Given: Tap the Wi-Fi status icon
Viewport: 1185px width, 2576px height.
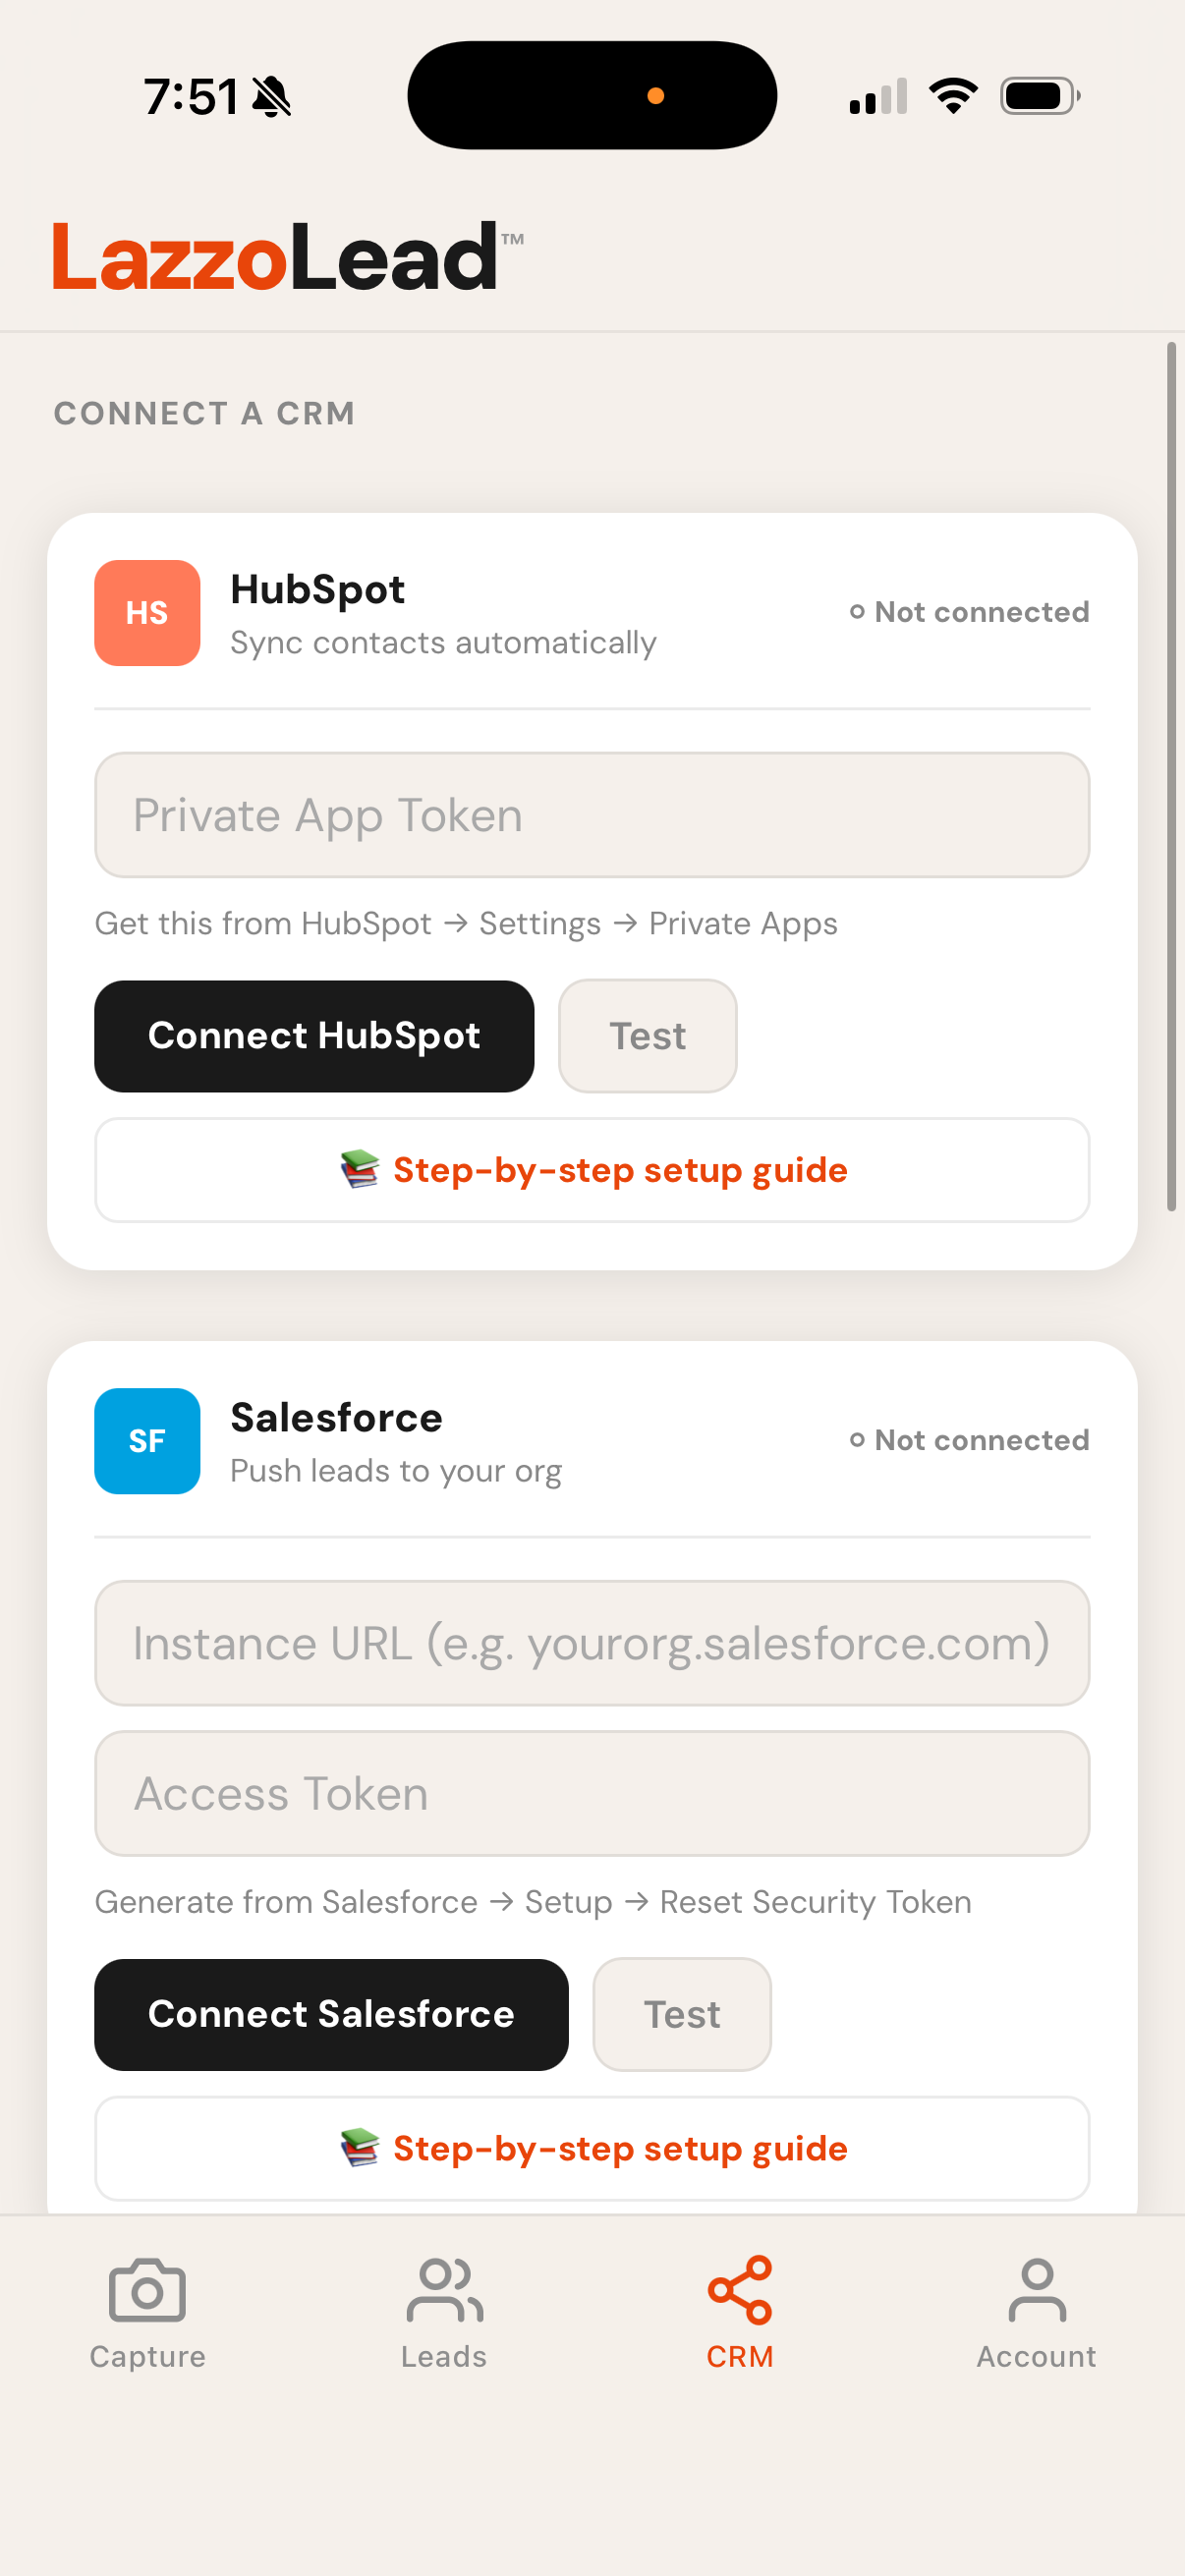Looking at the screenshot, I should coord(953,96).
